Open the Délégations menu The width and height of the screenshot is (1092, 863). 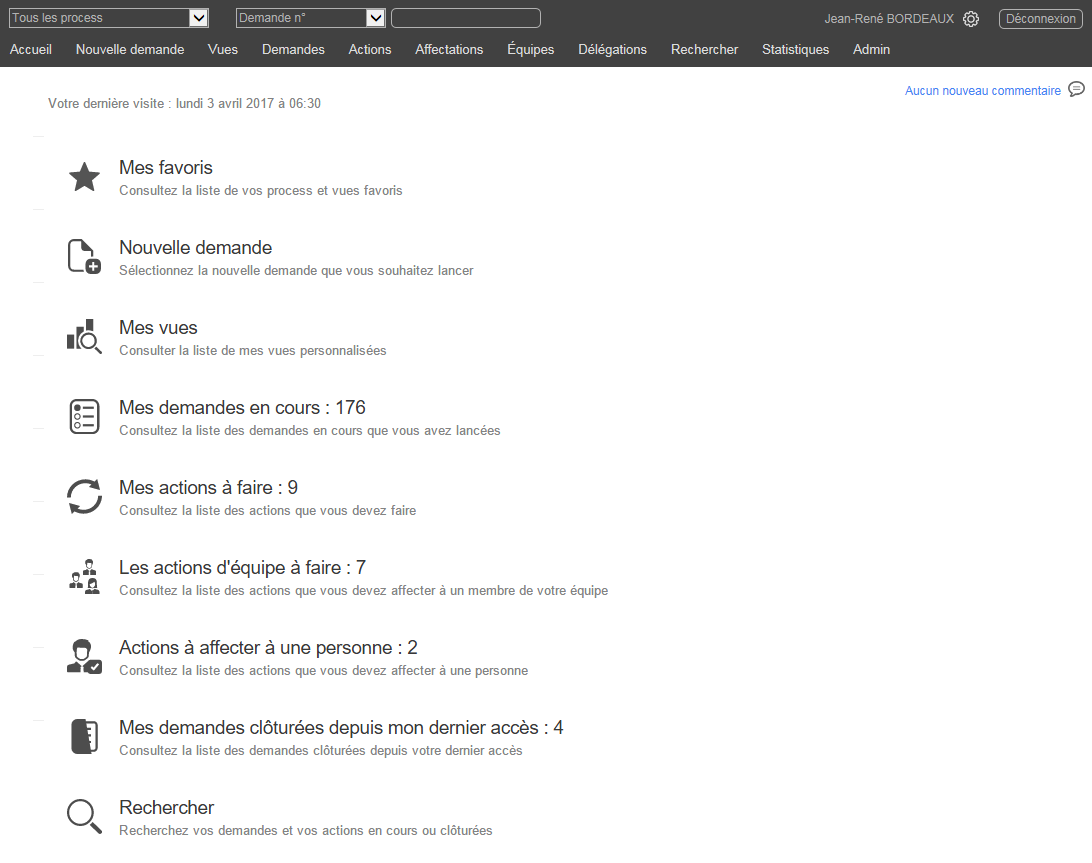pos(612,49)
